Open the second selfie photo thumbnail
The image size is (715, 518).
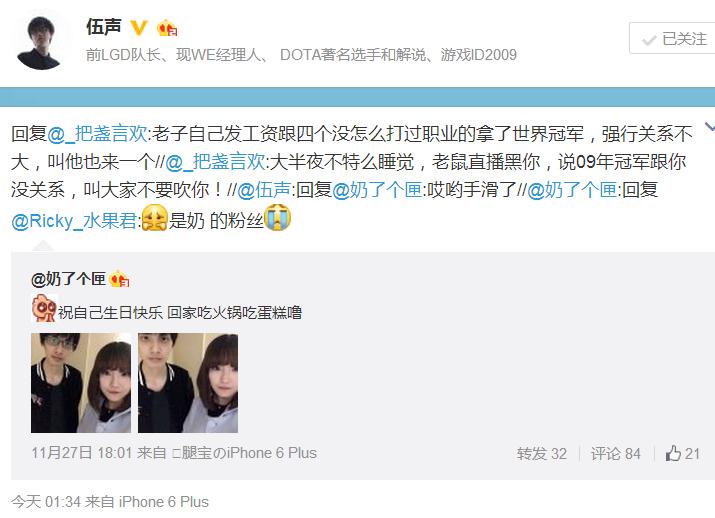pos(188,383)
